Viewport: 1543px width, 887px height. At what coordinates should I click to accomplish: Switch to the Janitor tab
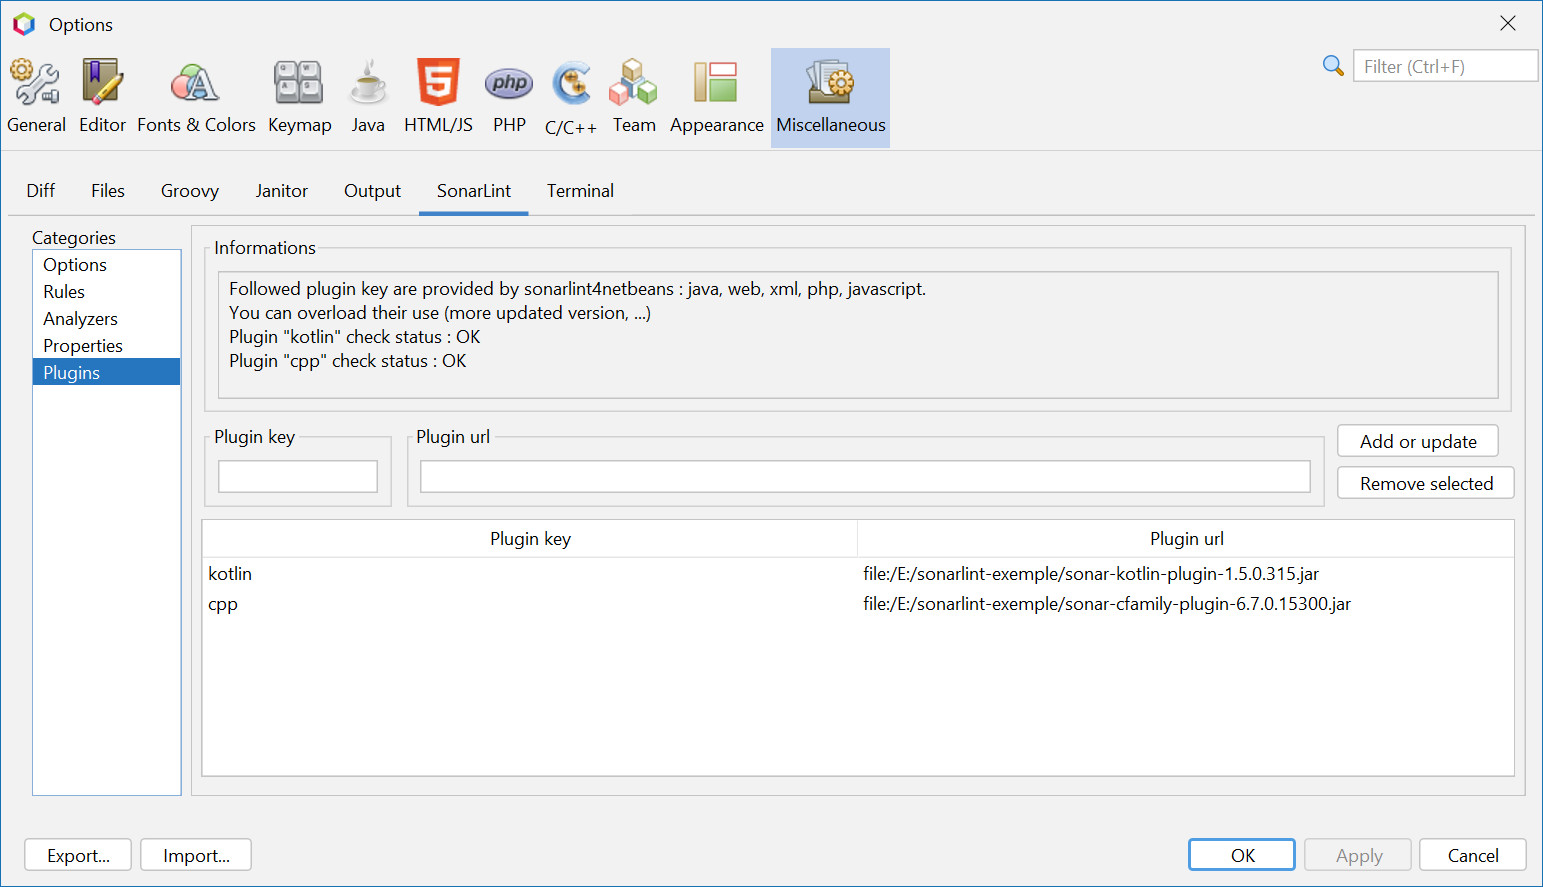coord(281,191)
